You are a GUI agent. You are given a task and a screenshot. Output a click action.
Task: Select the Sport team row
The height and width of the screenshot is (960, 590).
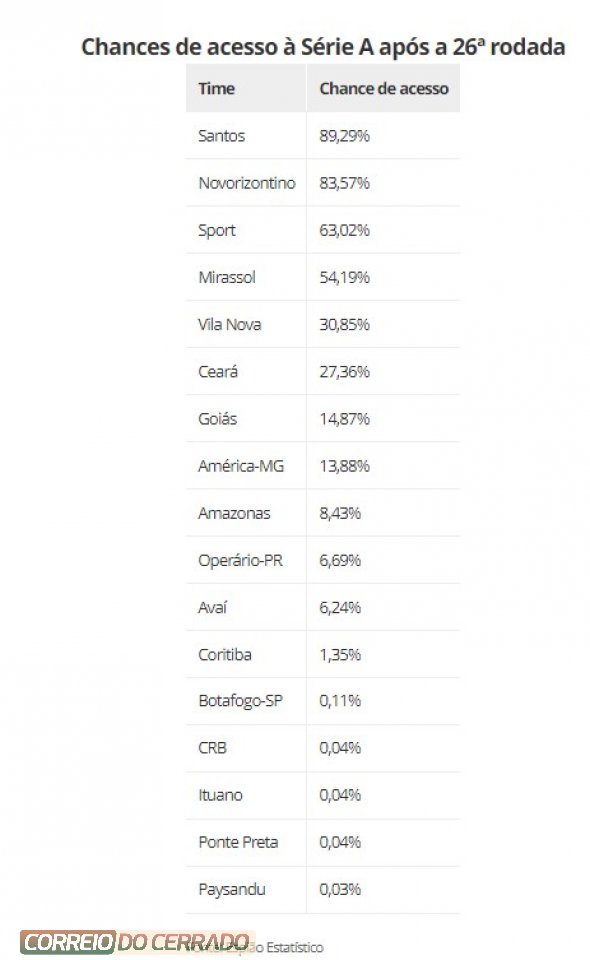tap(323, 230)
